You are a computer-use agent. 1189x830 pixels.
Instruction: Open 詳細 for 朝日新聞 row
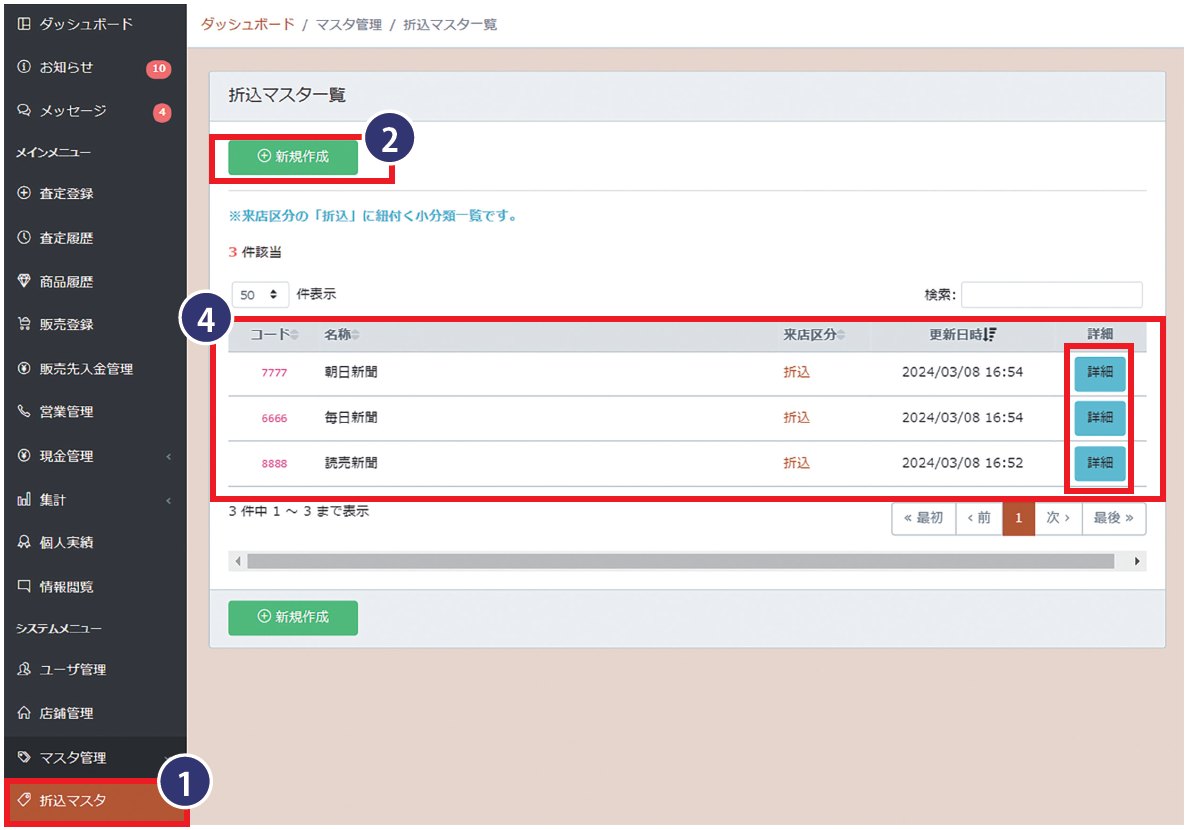[1100, 373]
